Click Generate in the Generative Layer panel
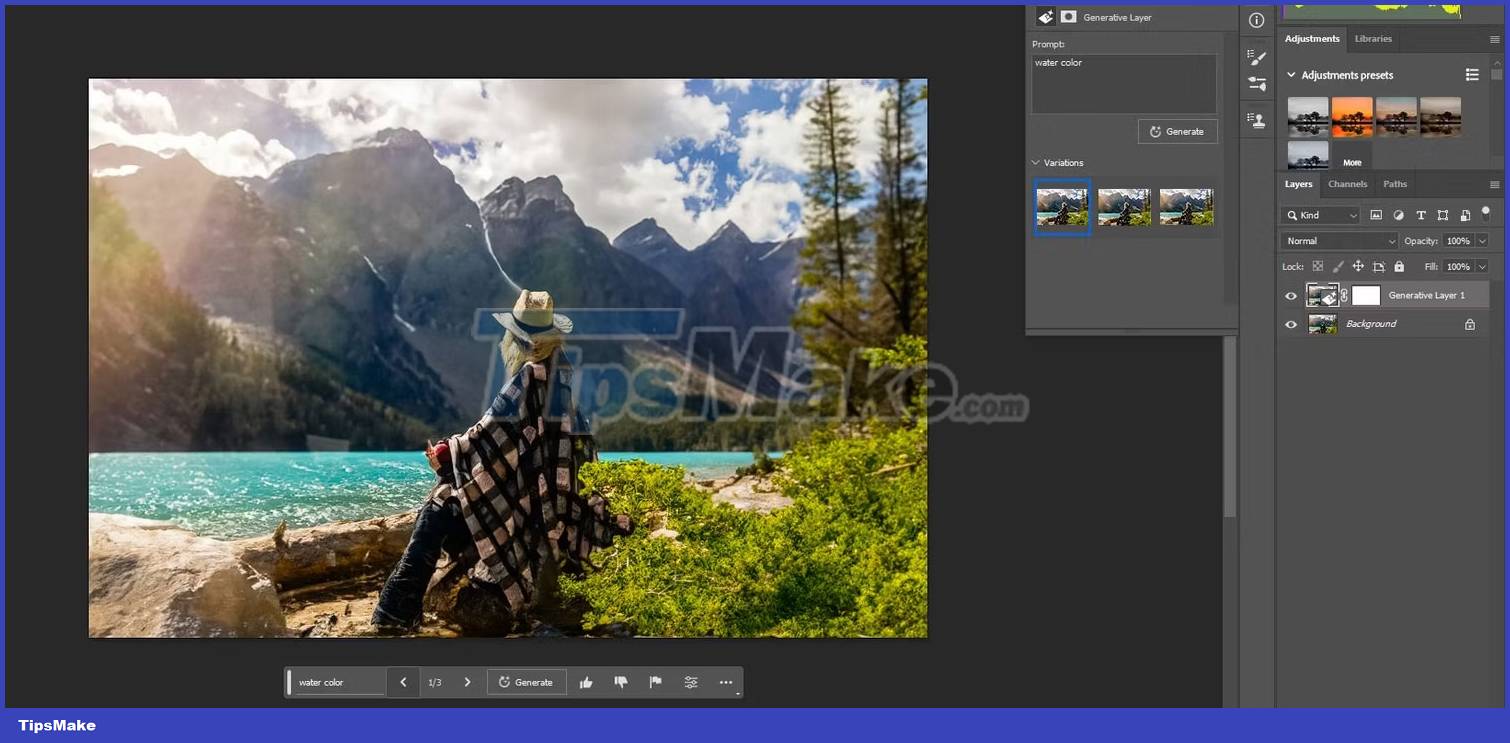The width and height of the screenshot is (1510, 743). [x=1177, y=131]
